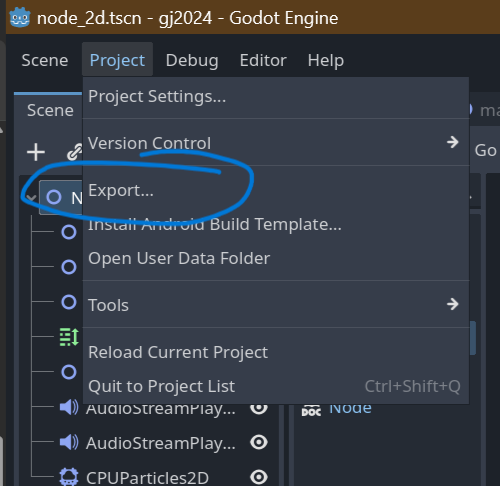The width and height of the screenshot is (500, 486).
Task: Switch to the Scene dock tab
Action: coord(50,110)
